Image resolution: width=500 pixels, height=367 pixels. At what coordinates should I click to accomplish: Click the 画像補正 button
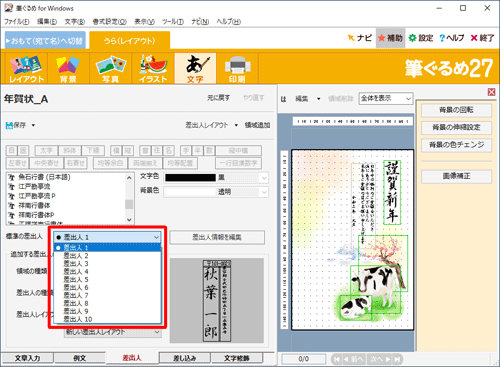coord(456,176)
